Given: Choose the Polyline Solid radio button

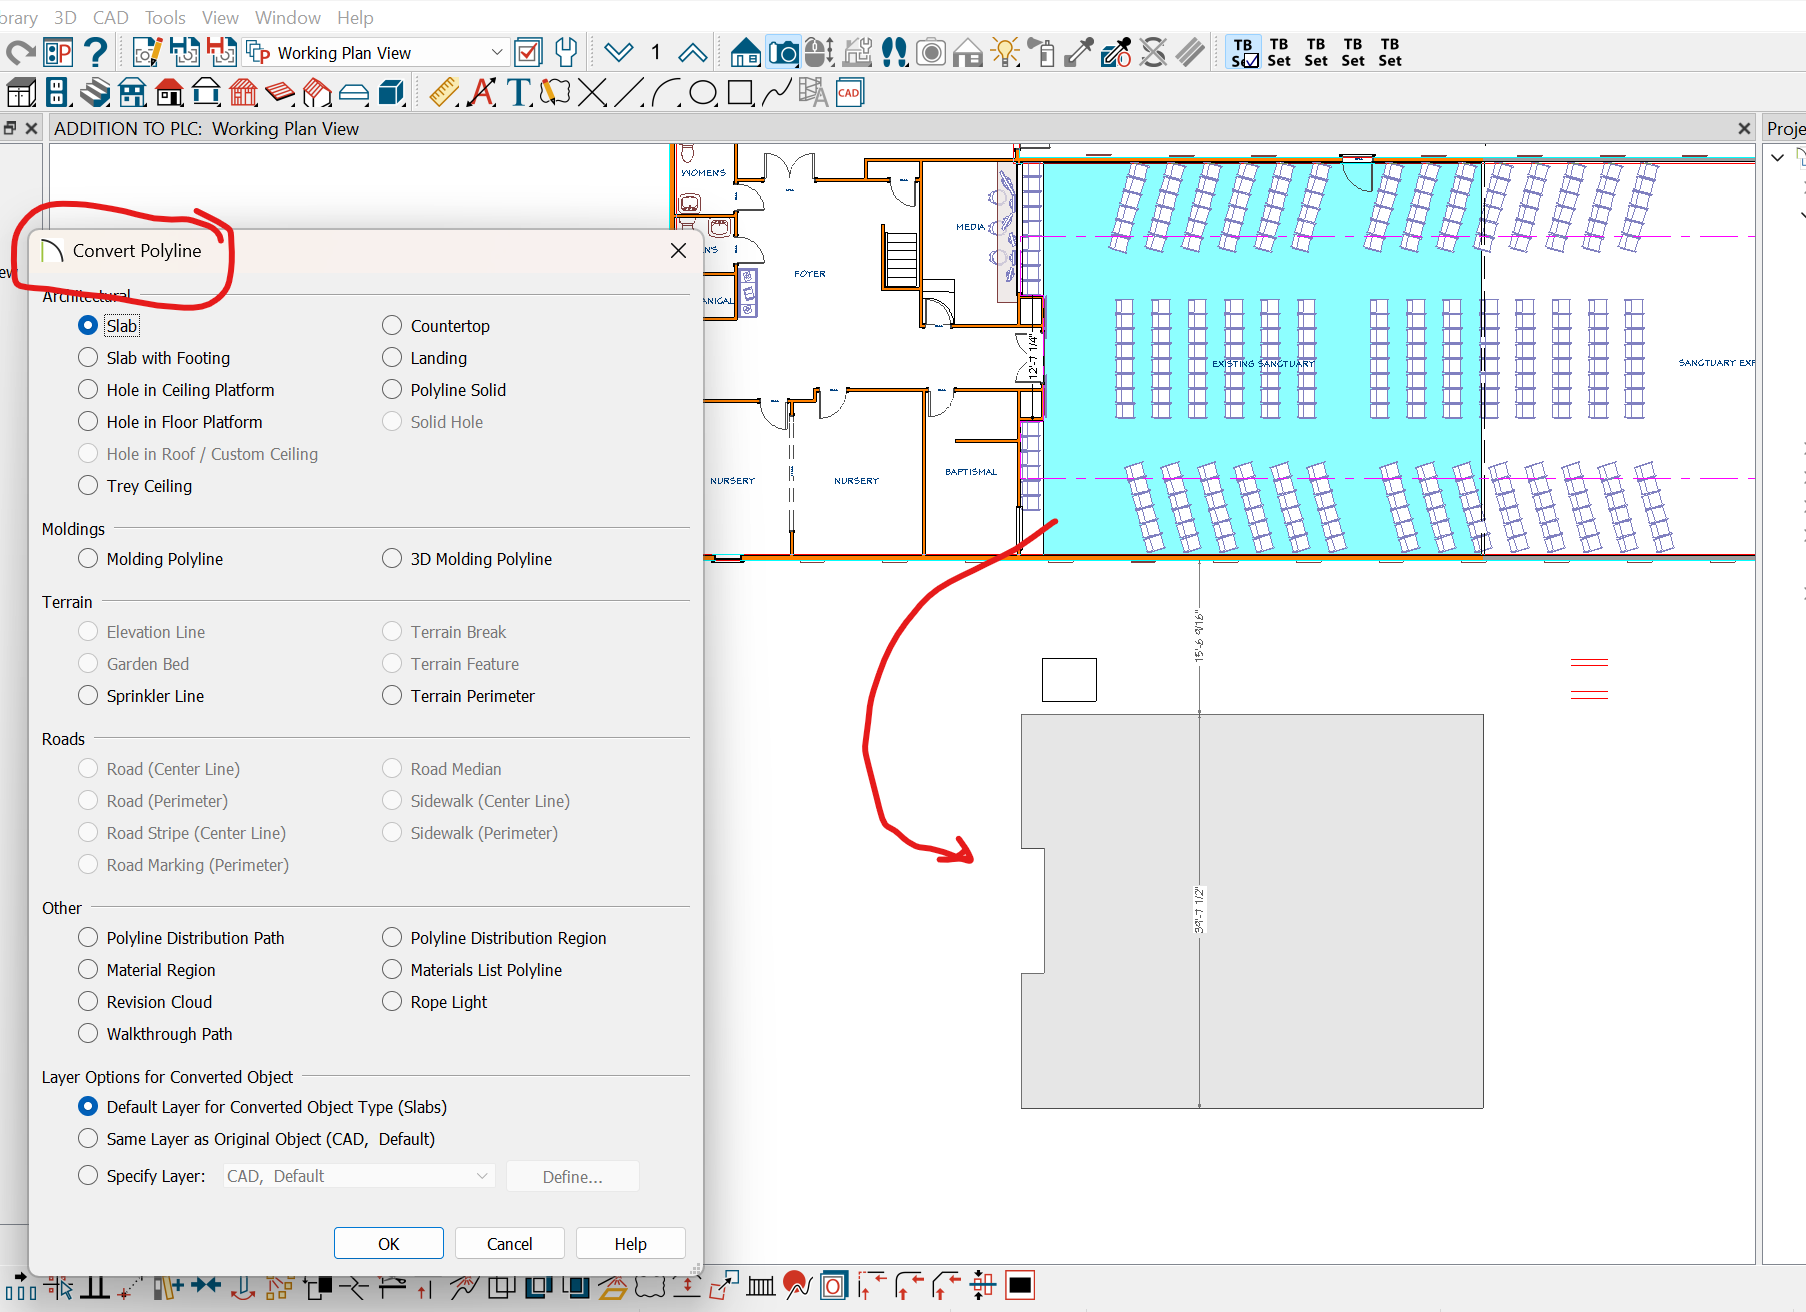Looking at the screenshot, I should (392, 390).
